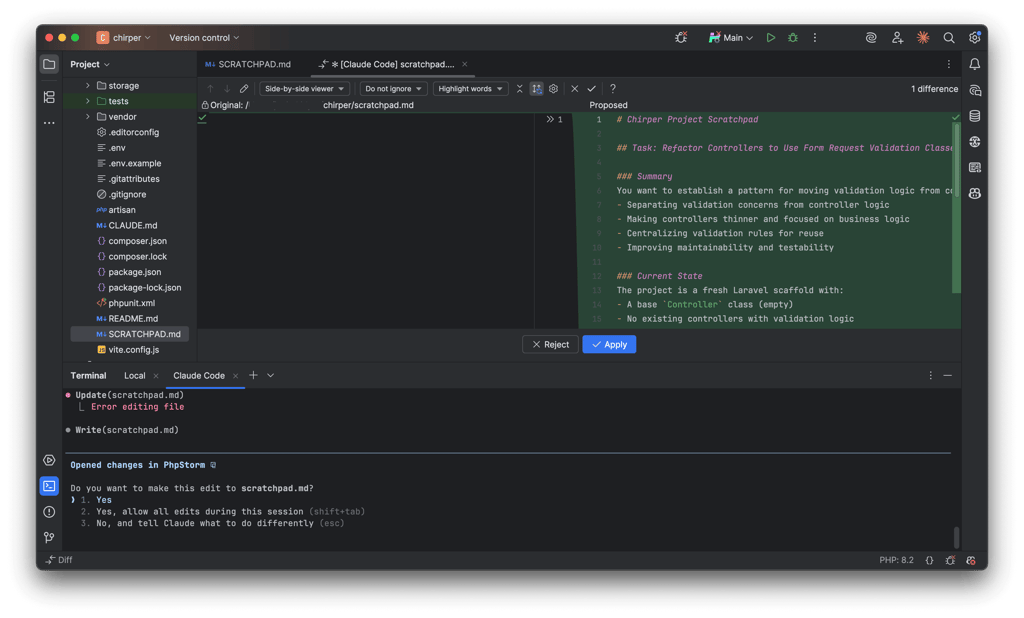Open the Database tool window icon

pyautogui.click(x=974, y=116)
